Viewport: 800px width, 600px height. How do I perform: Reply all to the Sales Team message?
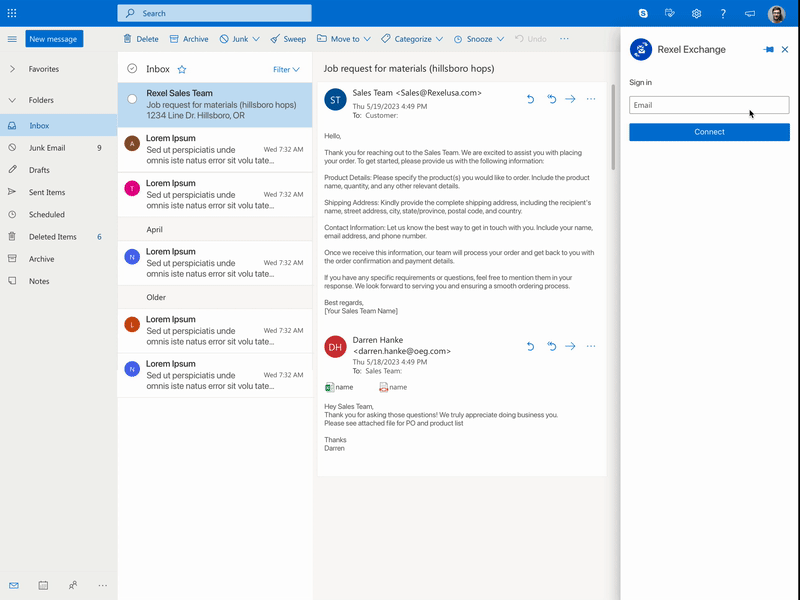552,99
